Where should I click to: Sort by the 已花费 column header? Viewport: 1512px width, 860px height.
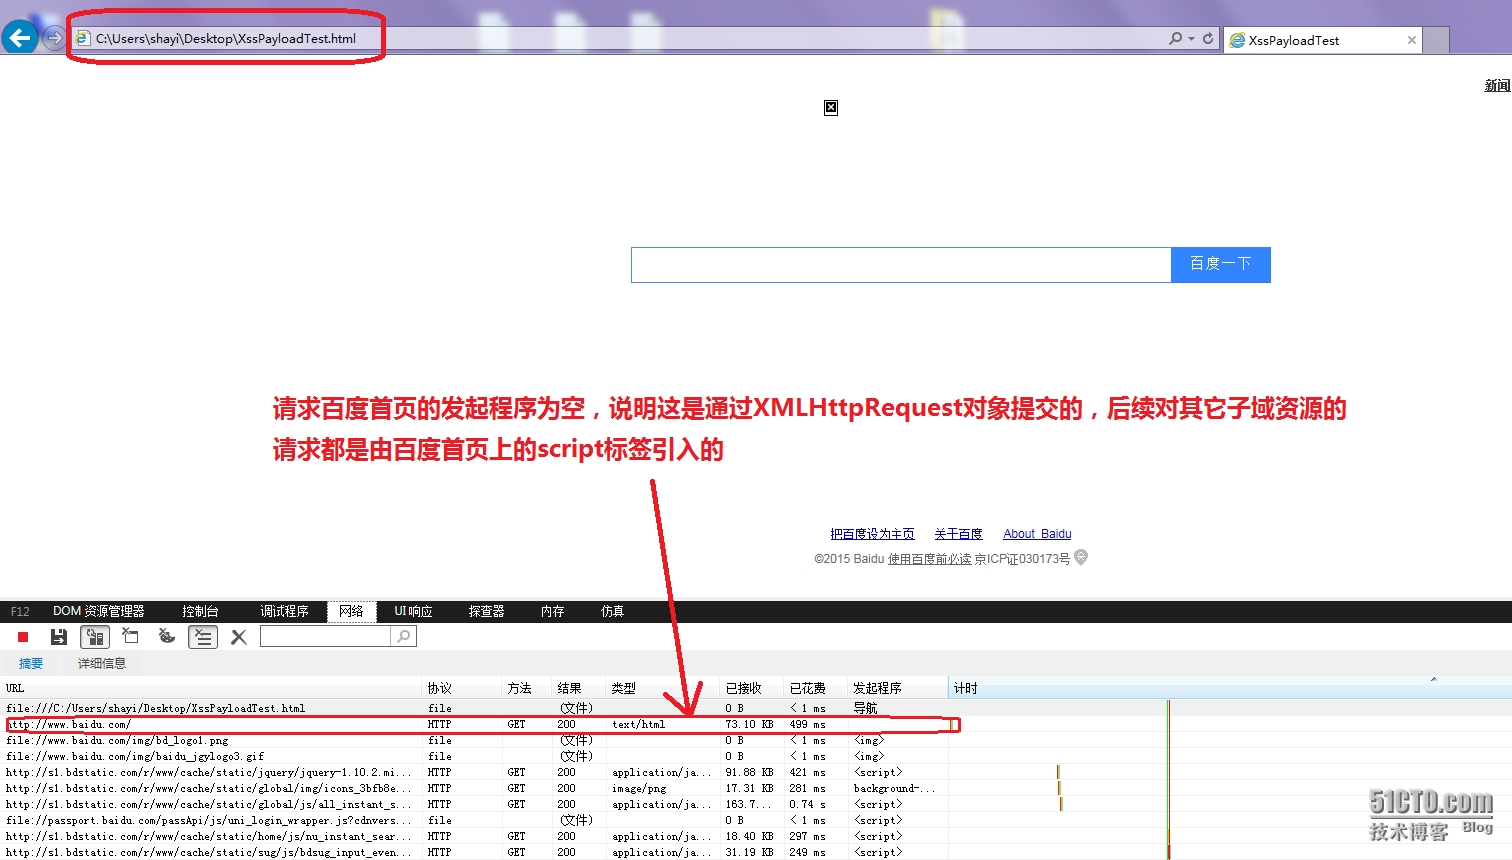(x=815, y=688)
